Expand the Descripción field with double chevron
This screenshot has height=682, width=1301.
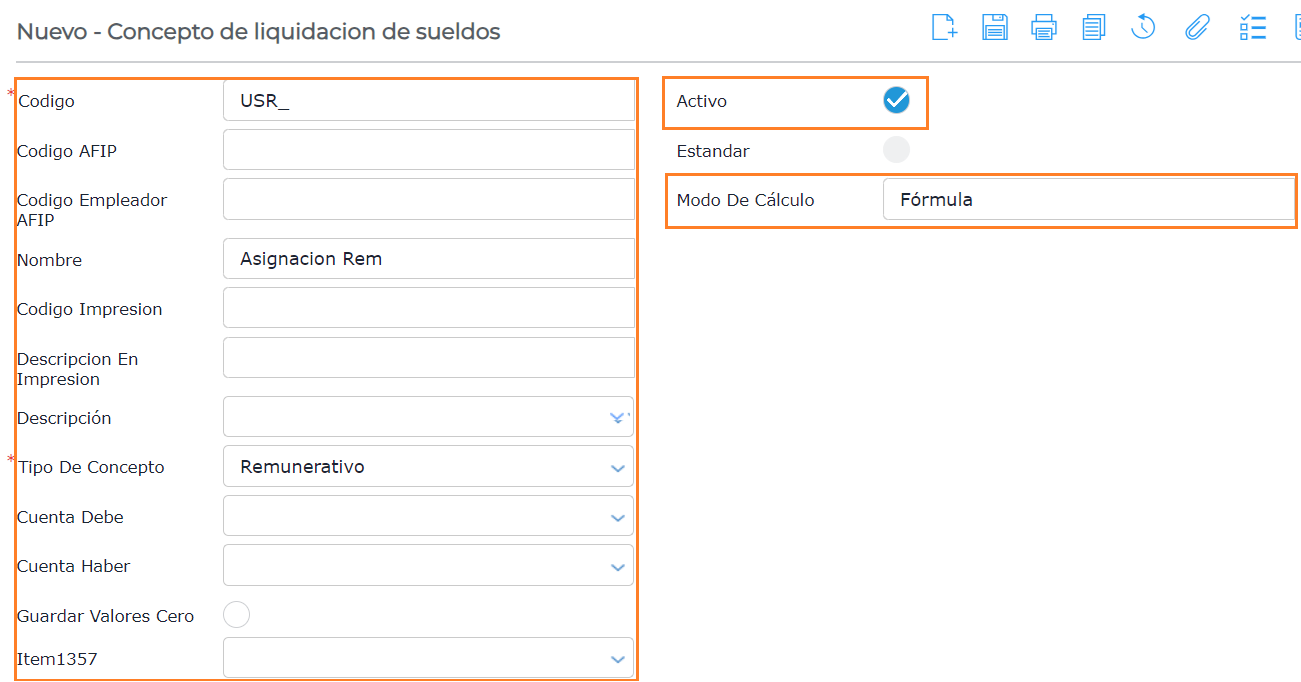(x=617, y=417)
